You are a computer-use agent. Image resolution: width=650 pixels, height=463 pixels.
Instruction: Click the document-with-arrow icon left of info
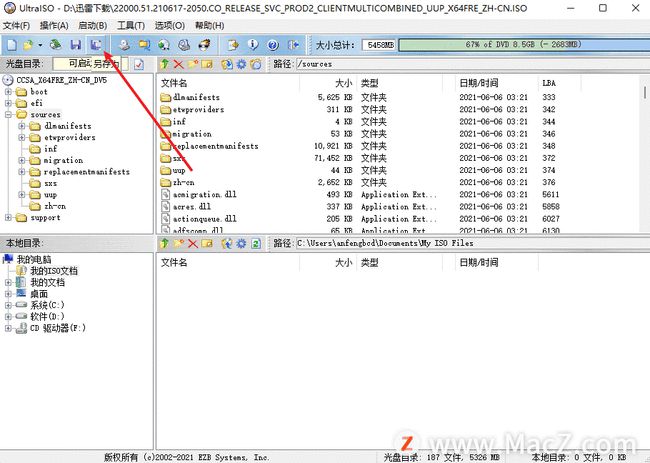pos(233,44)
